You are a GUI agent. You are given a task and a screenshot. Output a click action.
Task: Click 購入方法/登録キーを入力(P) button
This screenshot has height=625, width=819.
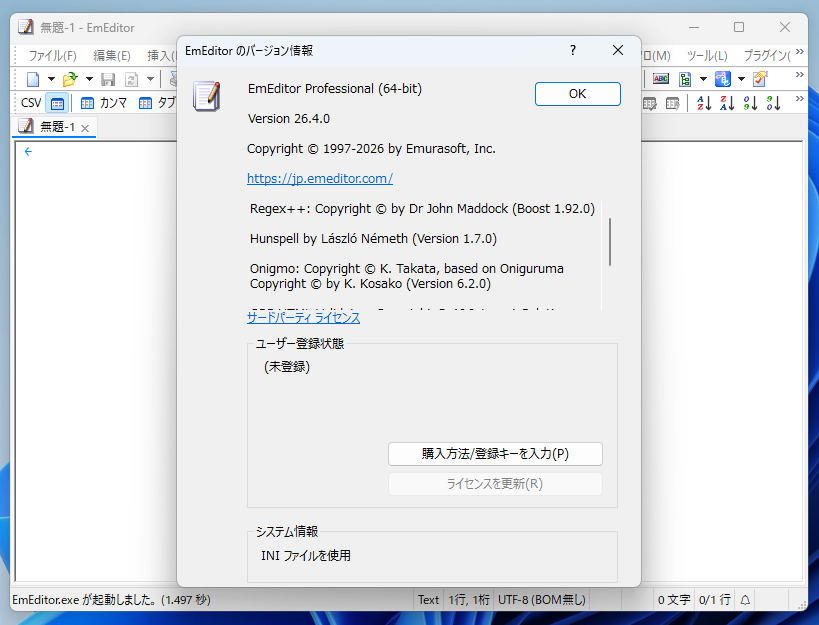495,454
